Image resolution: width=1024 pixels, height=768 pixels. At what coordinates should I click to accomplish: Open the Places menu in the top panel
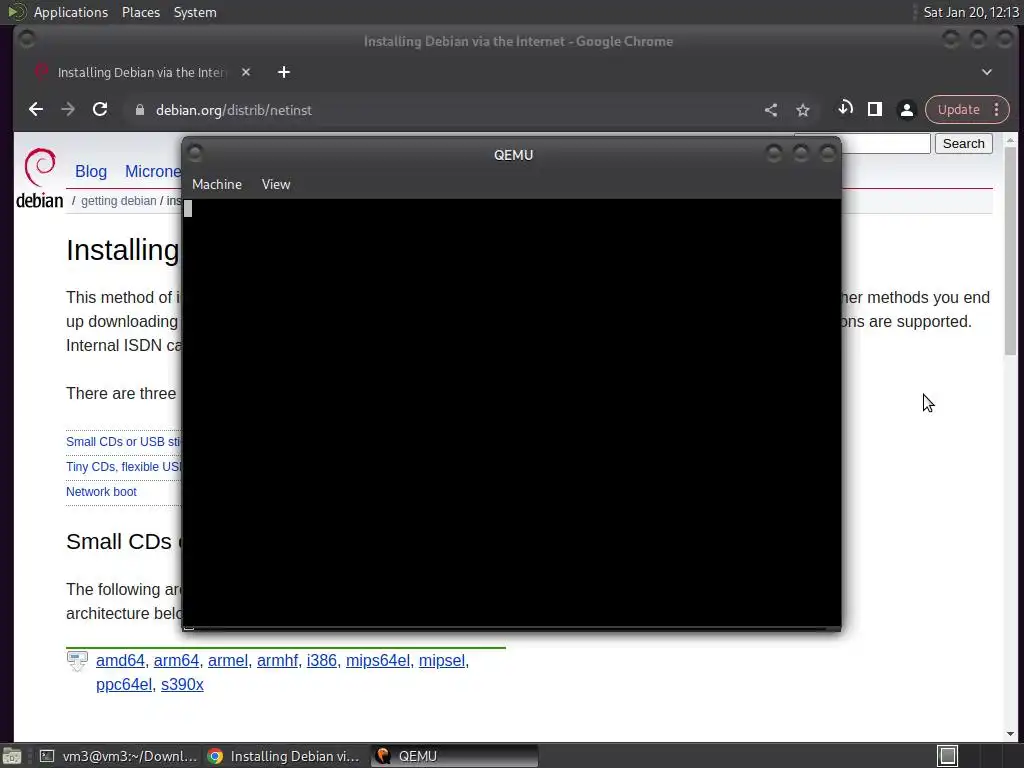tap(140, 12)
